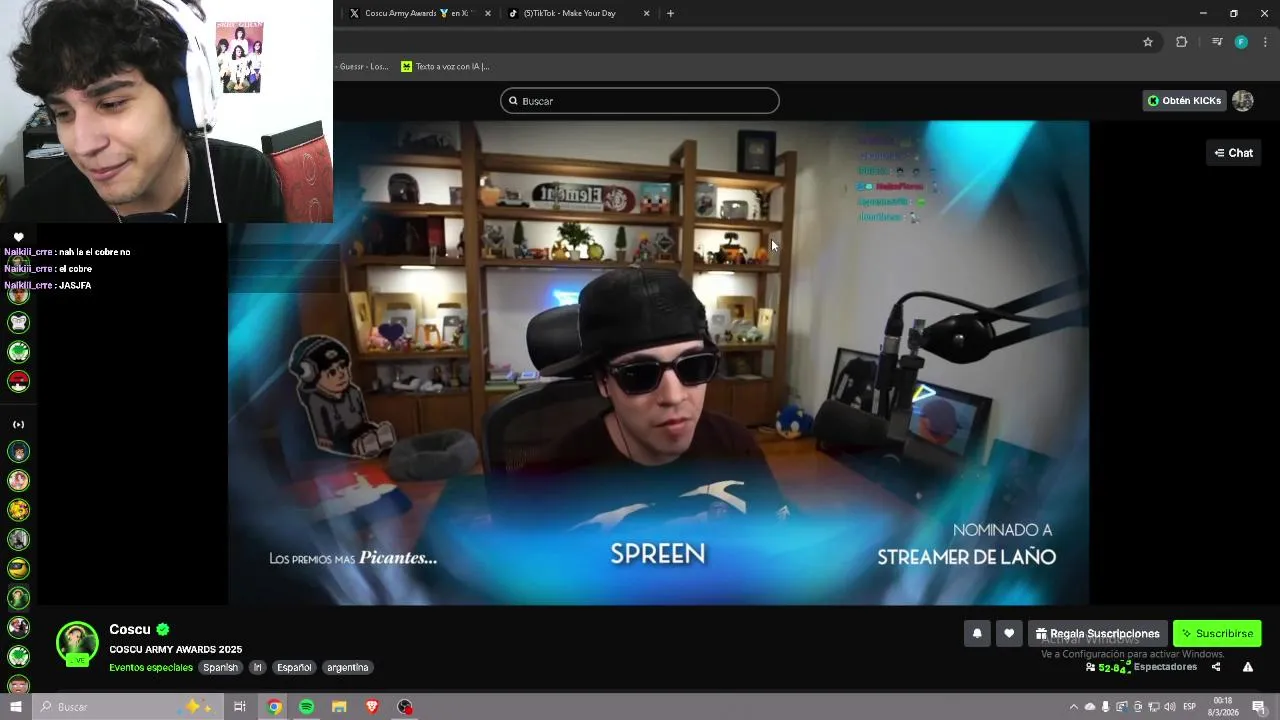The width and height of the screenshot is (1280, 720).
Task: Open the volume speaker tray icon
Action: [x=1169, y=707]
